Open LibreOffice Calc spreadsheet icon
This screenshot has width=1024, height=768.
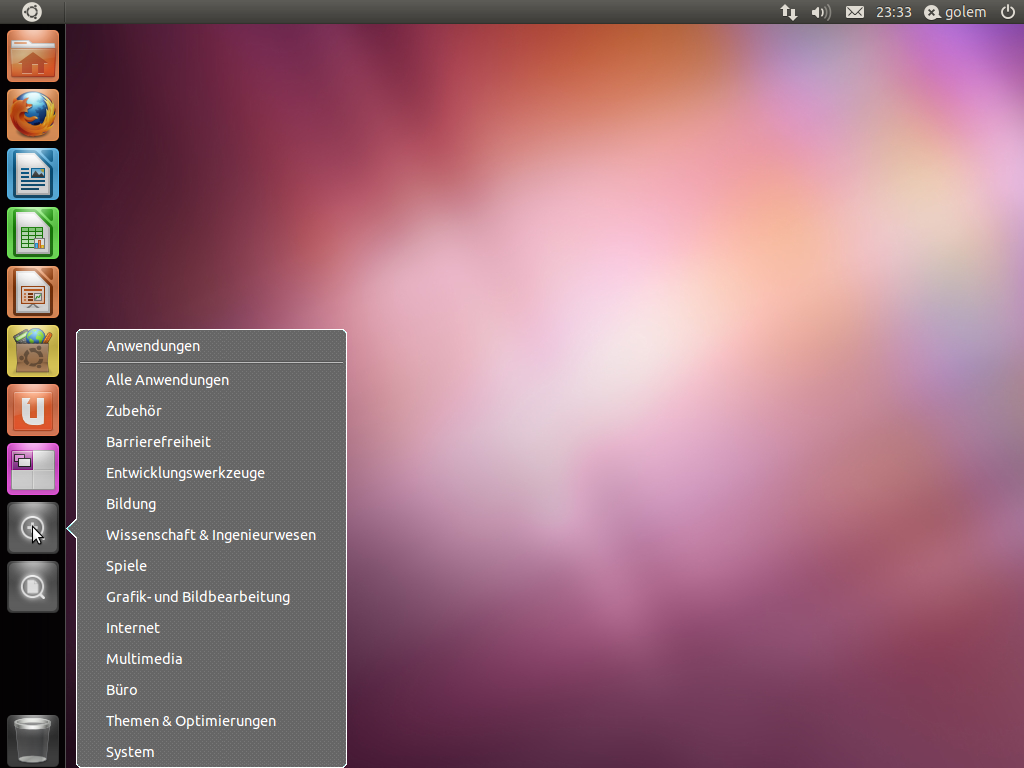[x=33, y=233]
